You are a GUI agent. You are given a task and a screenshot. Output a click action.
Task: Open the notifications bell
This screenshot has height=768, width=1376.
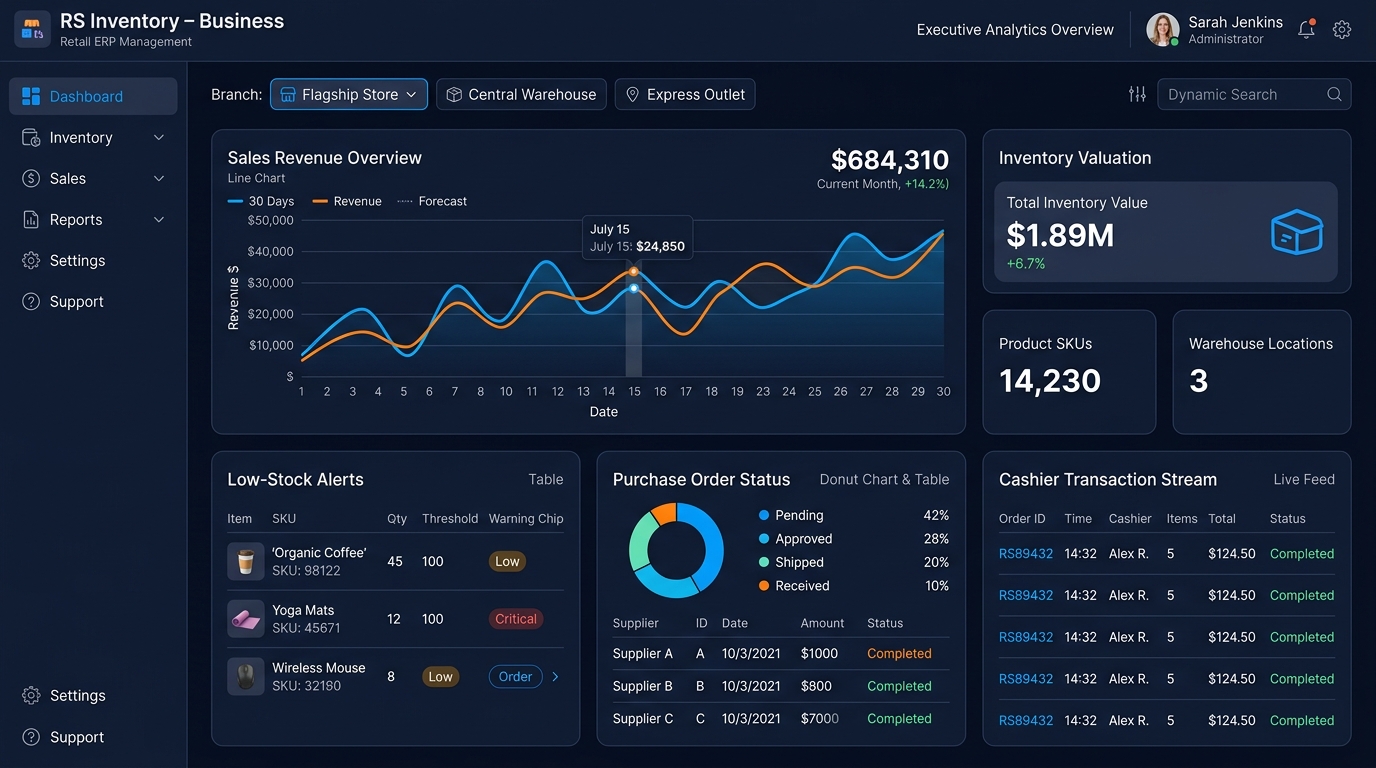tap(1306, 30)
